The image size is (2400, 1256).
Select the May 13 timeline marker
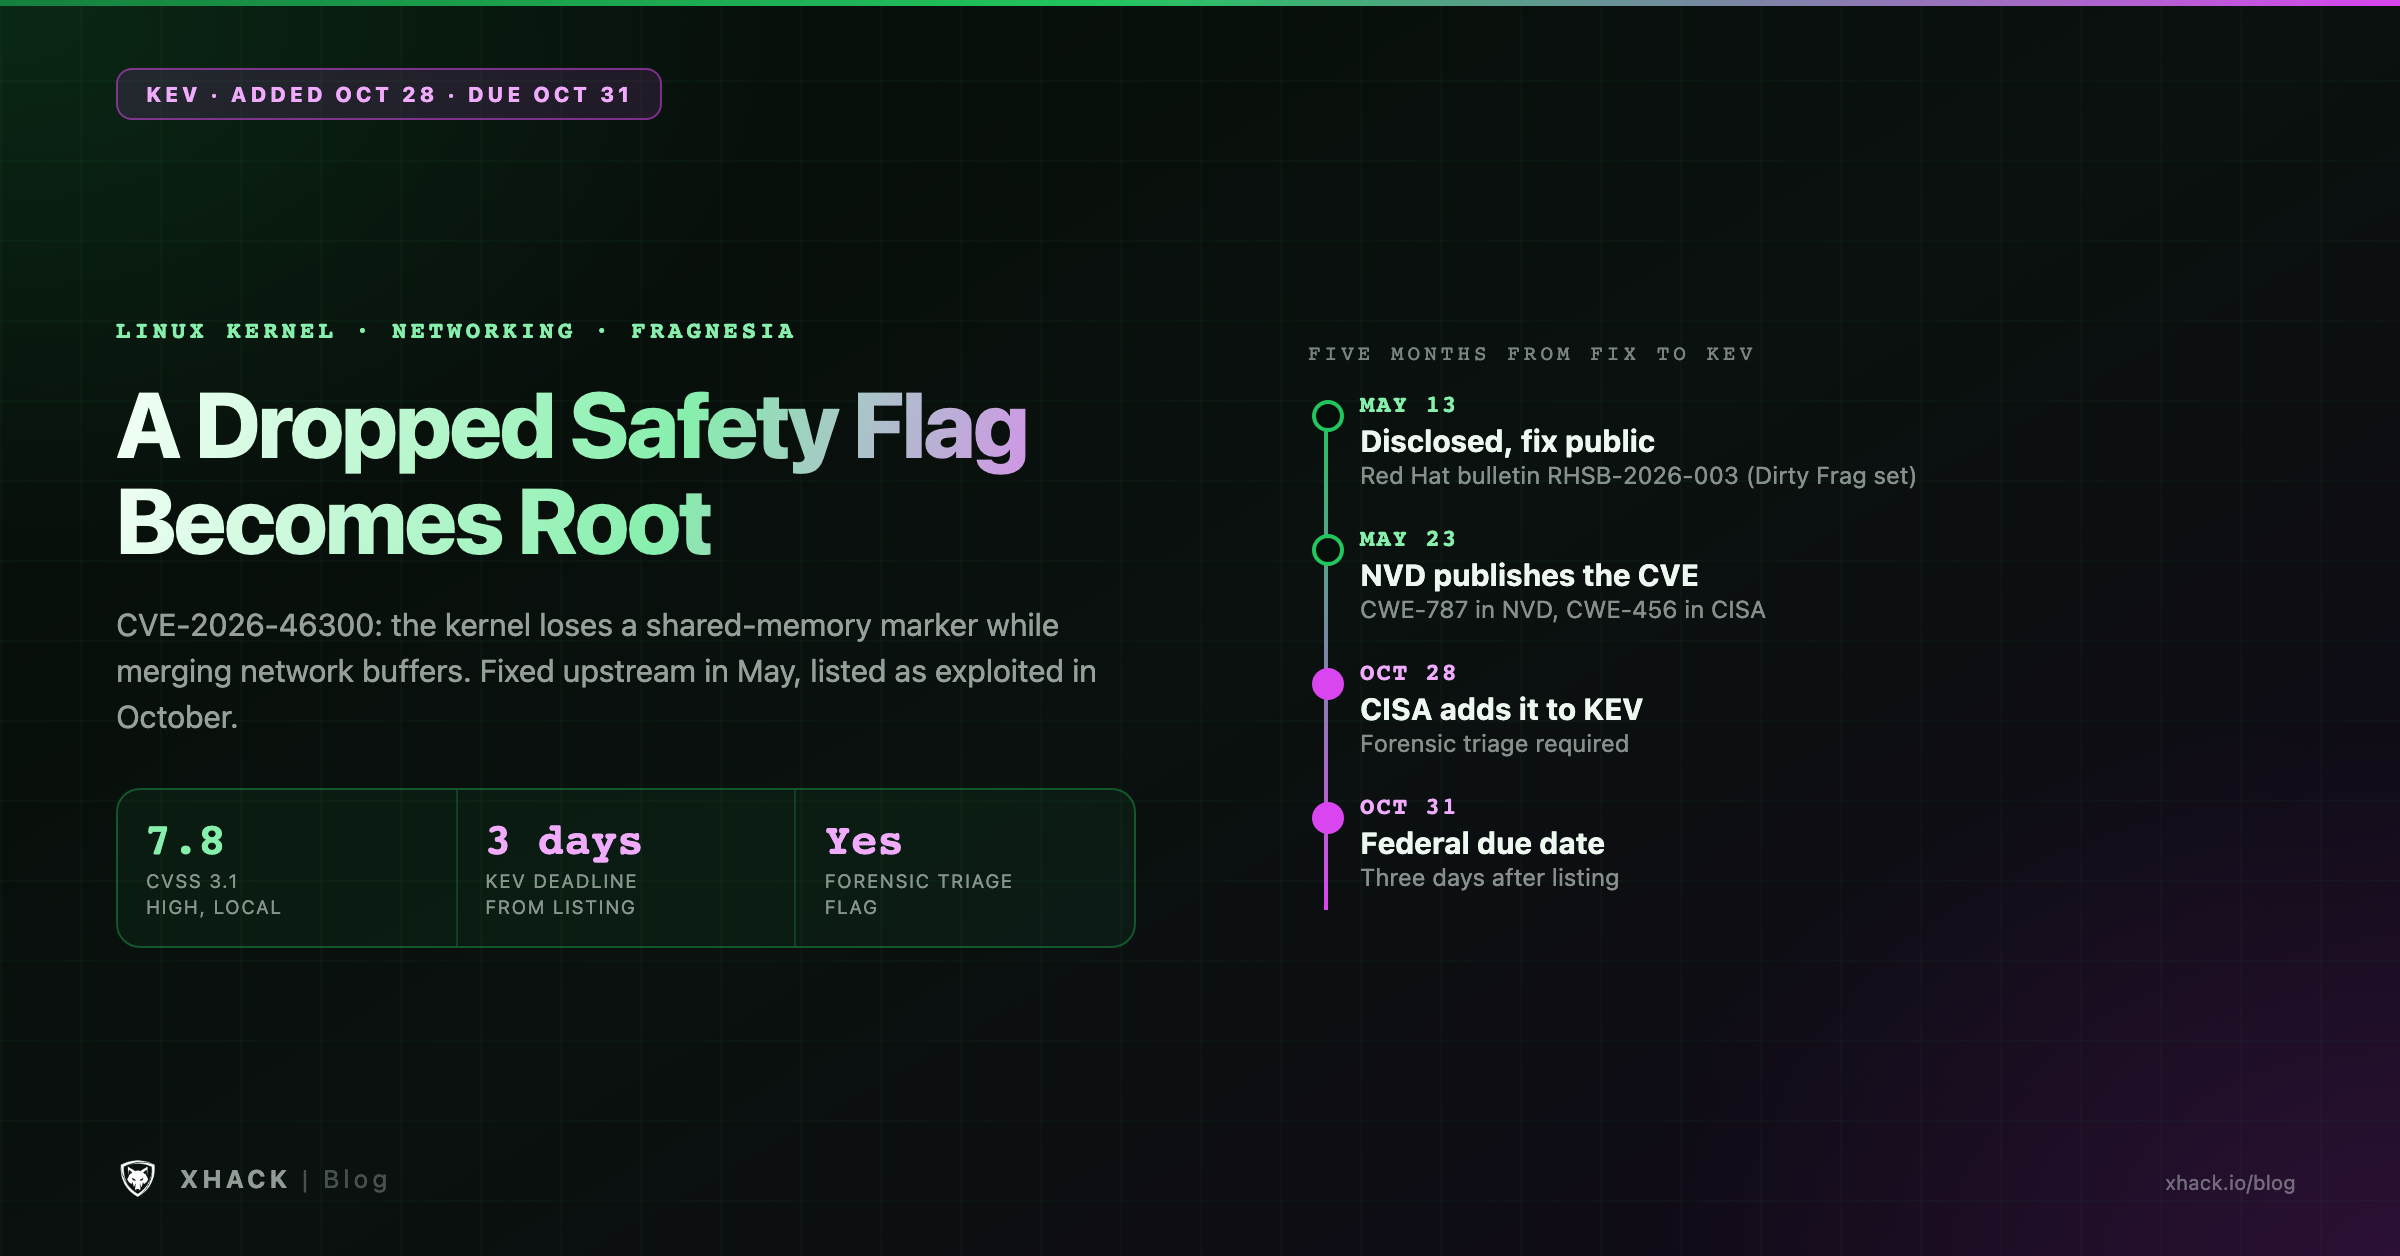[1327, 416]
